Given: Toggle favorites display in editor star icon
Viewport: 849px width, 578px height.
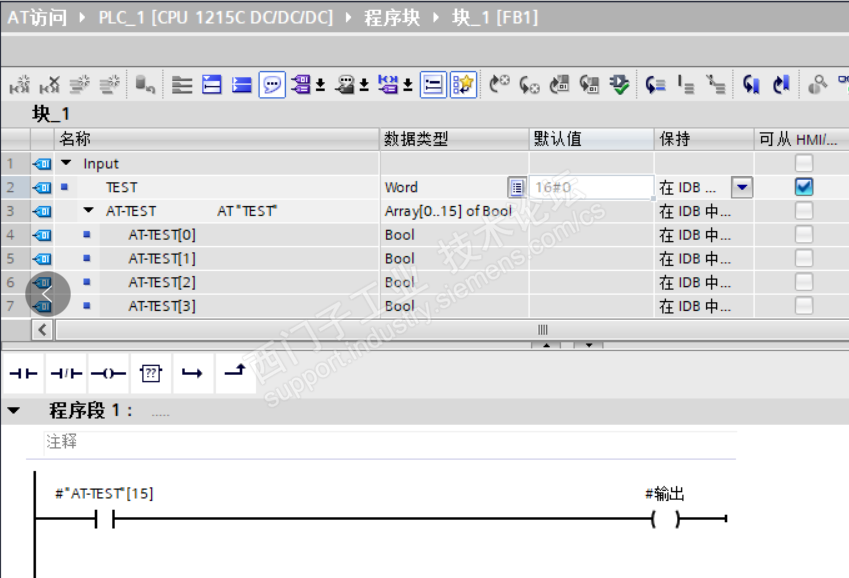Looking at the screenshot, I should (463, 85).
